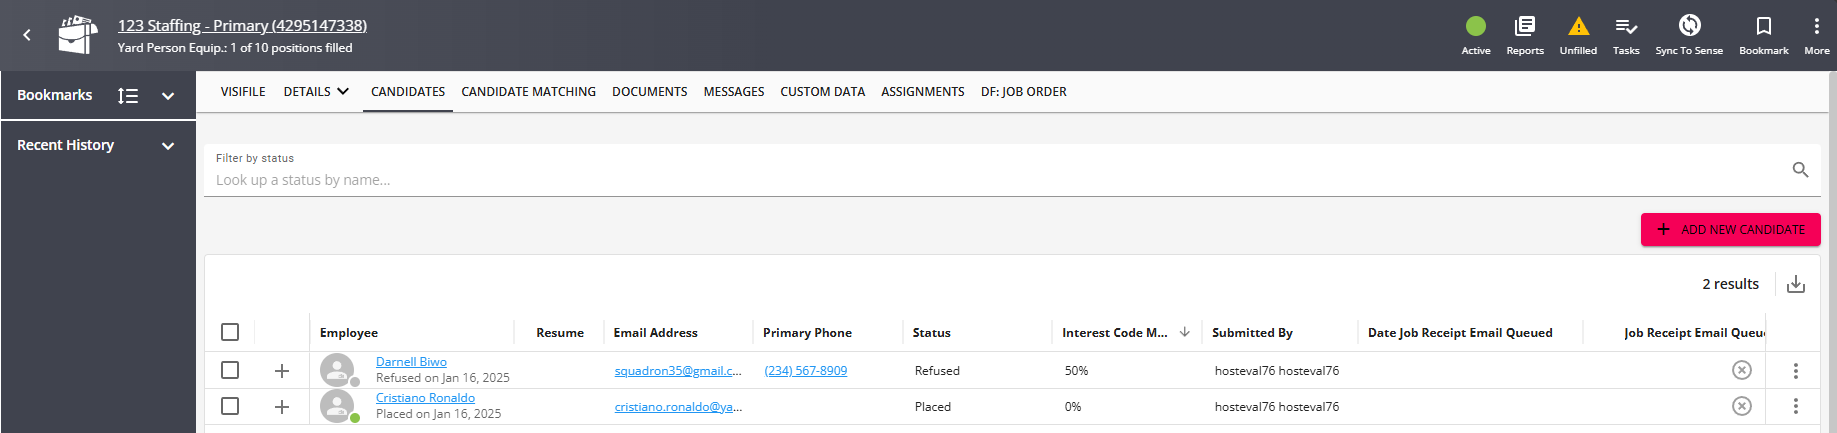Click the Tasks checklist icon

[1626, 27]
